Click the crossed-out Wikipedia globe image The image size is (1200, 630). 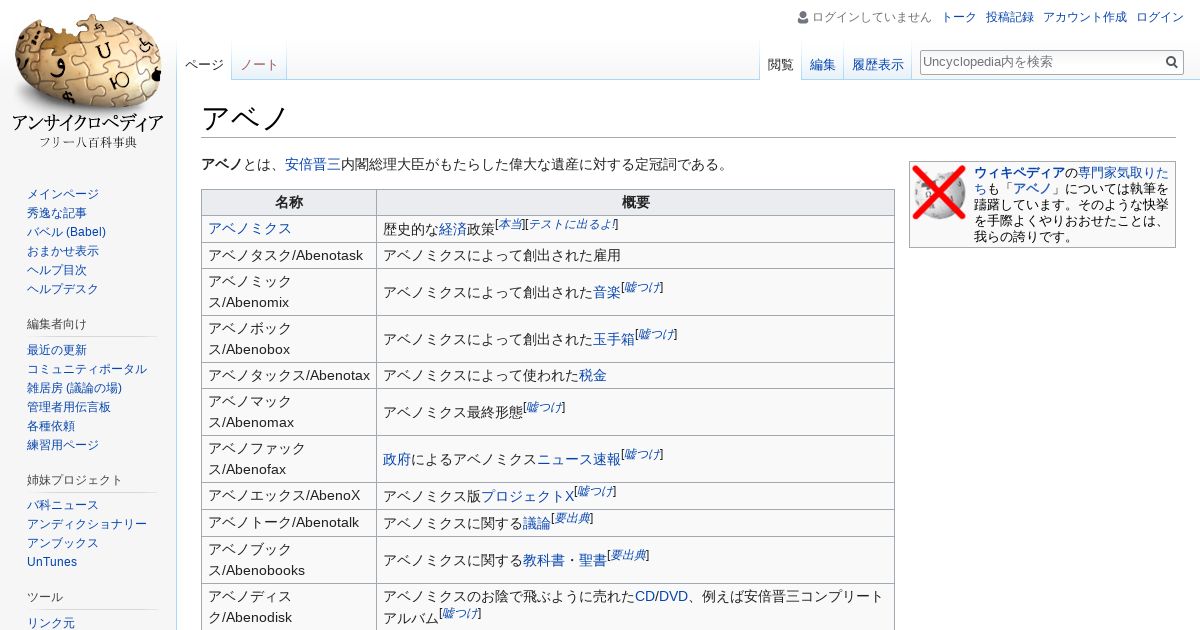coord(939,192)
